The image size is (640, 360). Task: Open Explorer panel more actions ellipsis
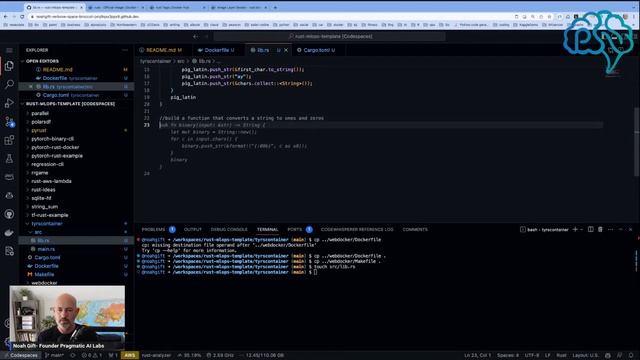pos(125,50)
